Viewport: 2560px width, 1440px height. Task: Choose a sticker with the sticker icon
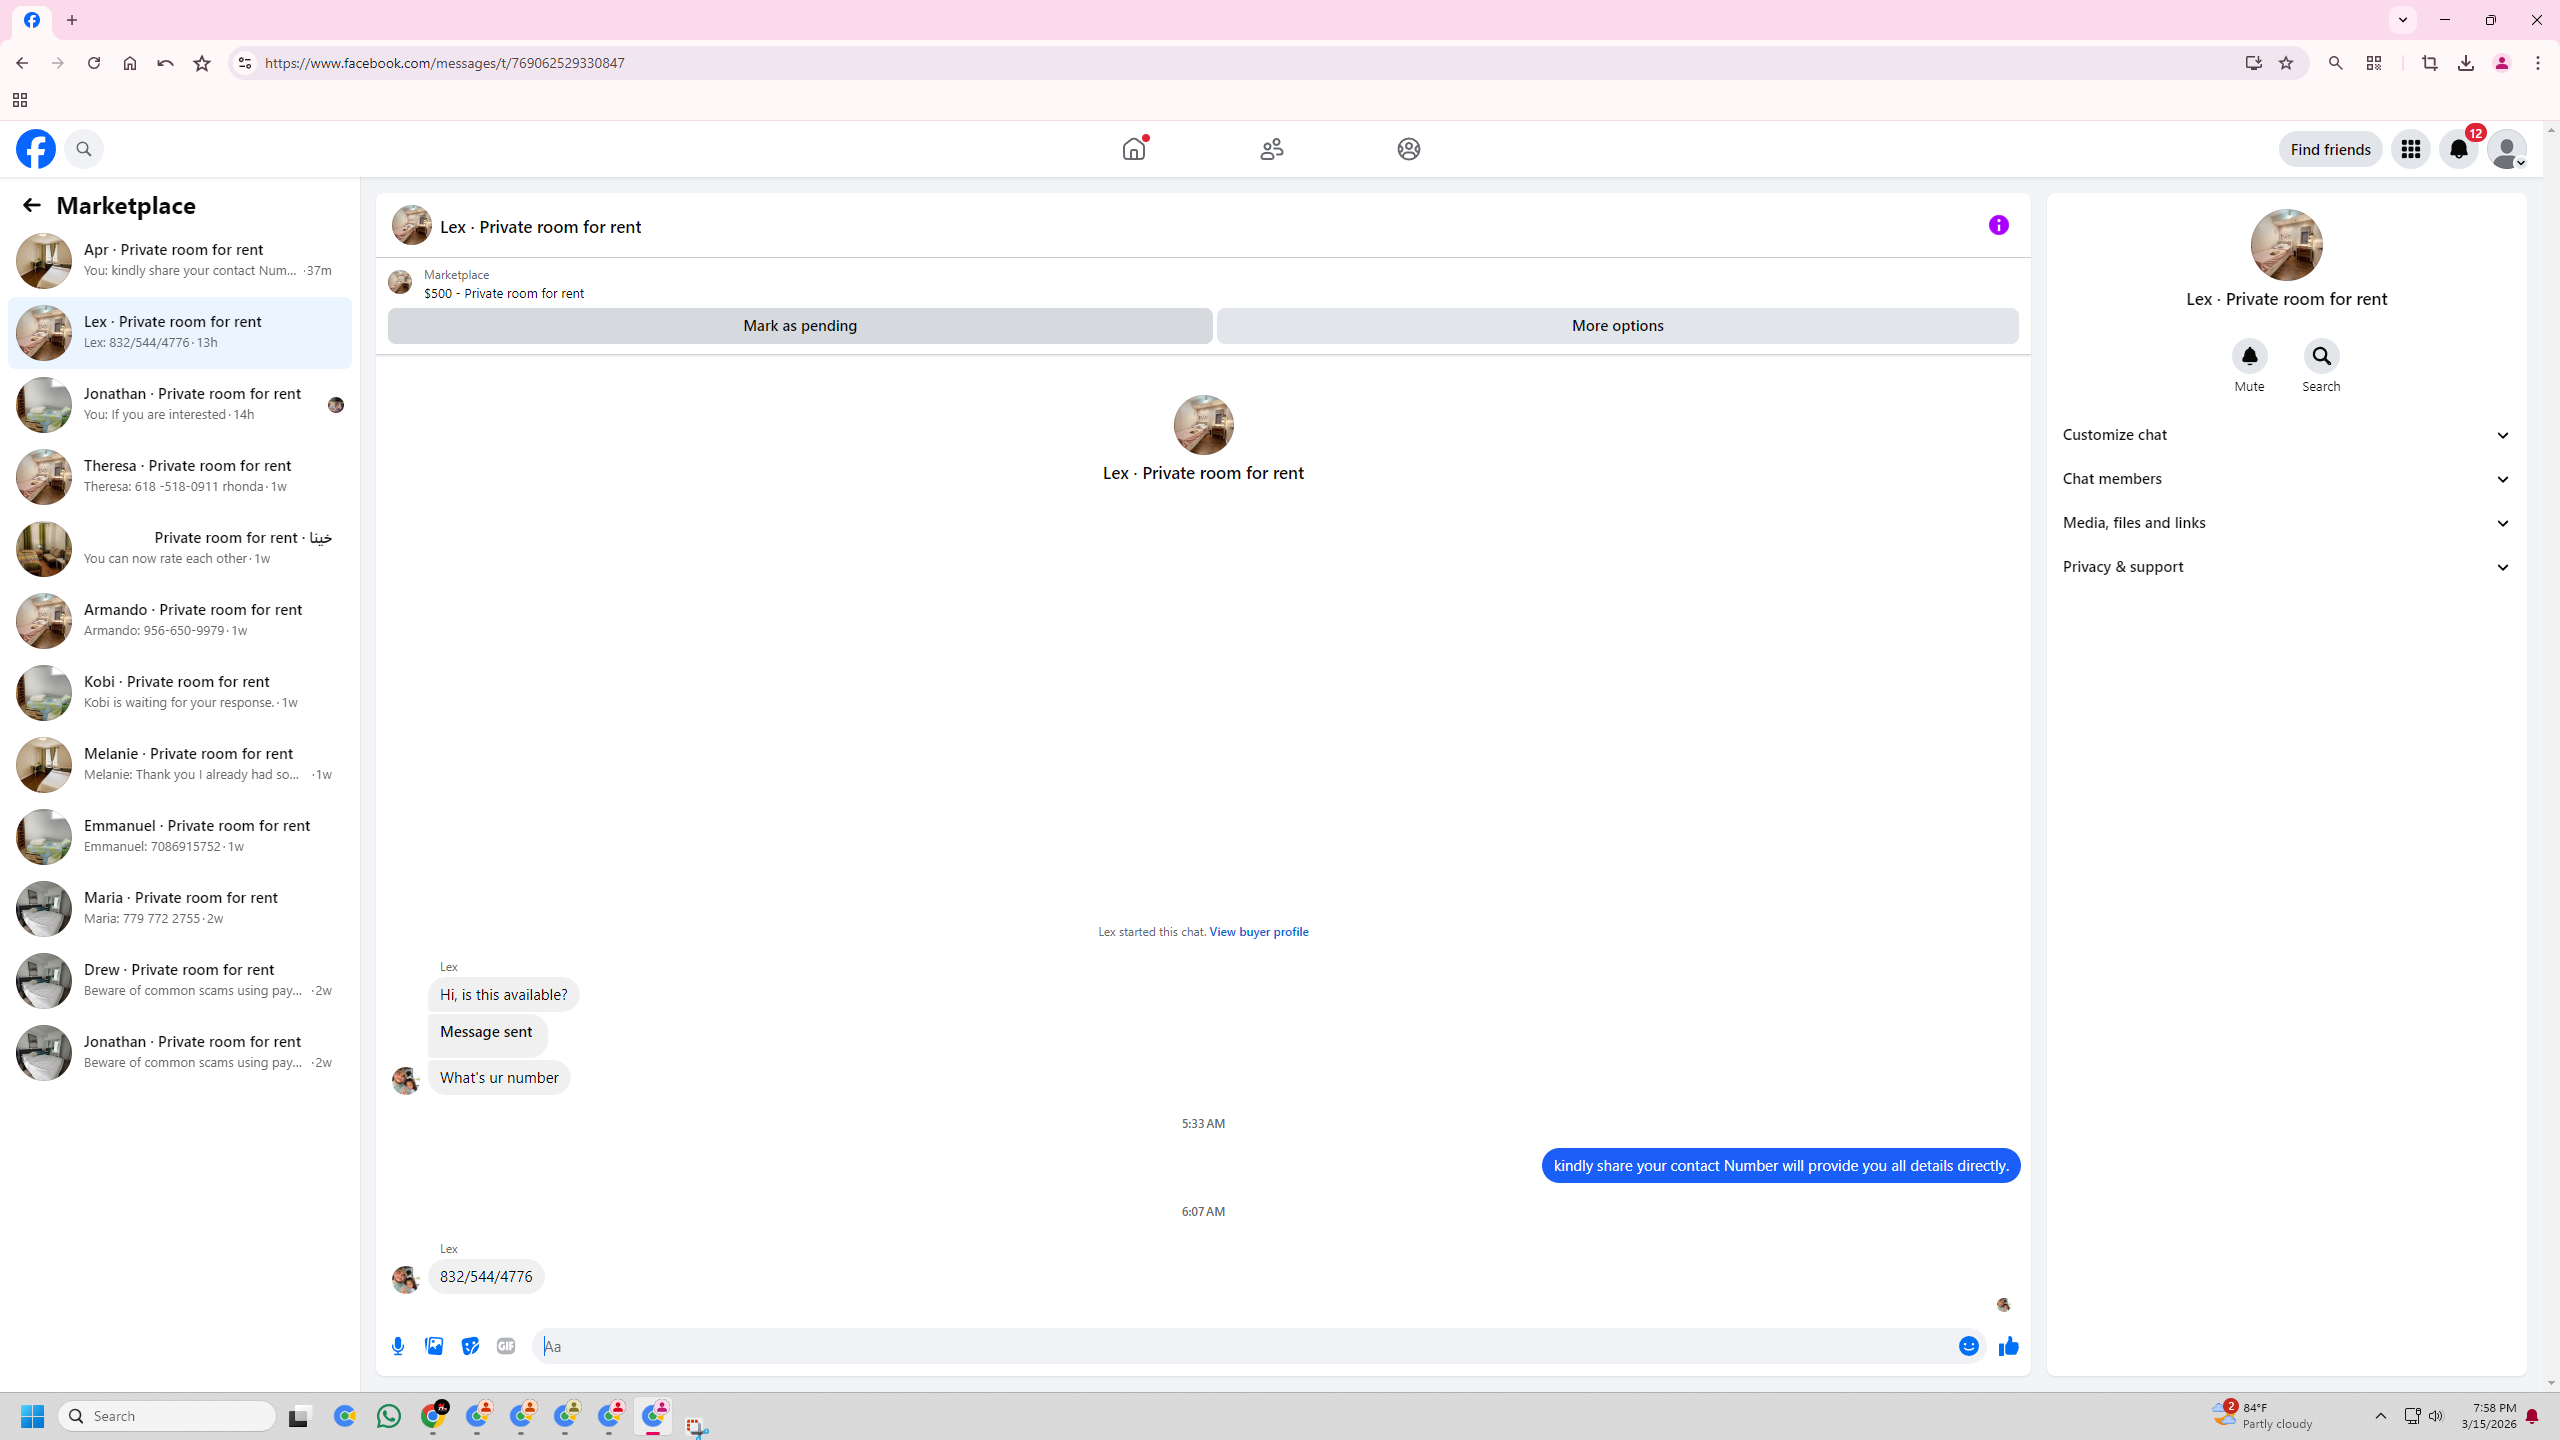coord(470,1347)
